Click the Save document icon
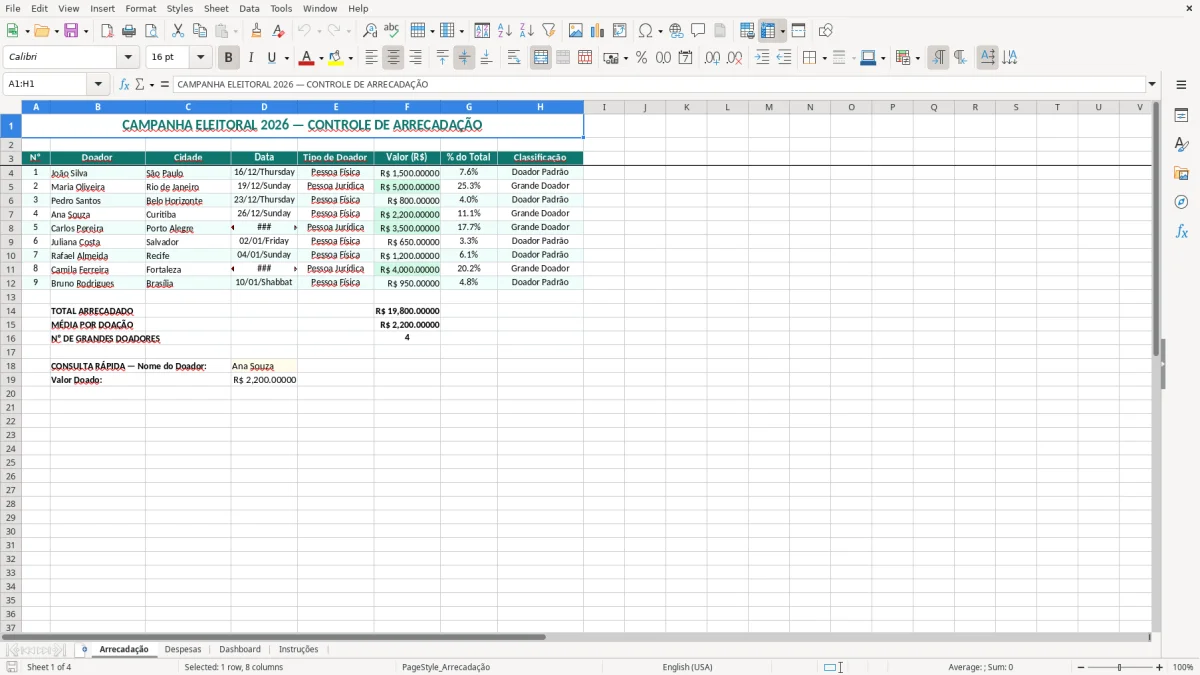 click(71, 31)
